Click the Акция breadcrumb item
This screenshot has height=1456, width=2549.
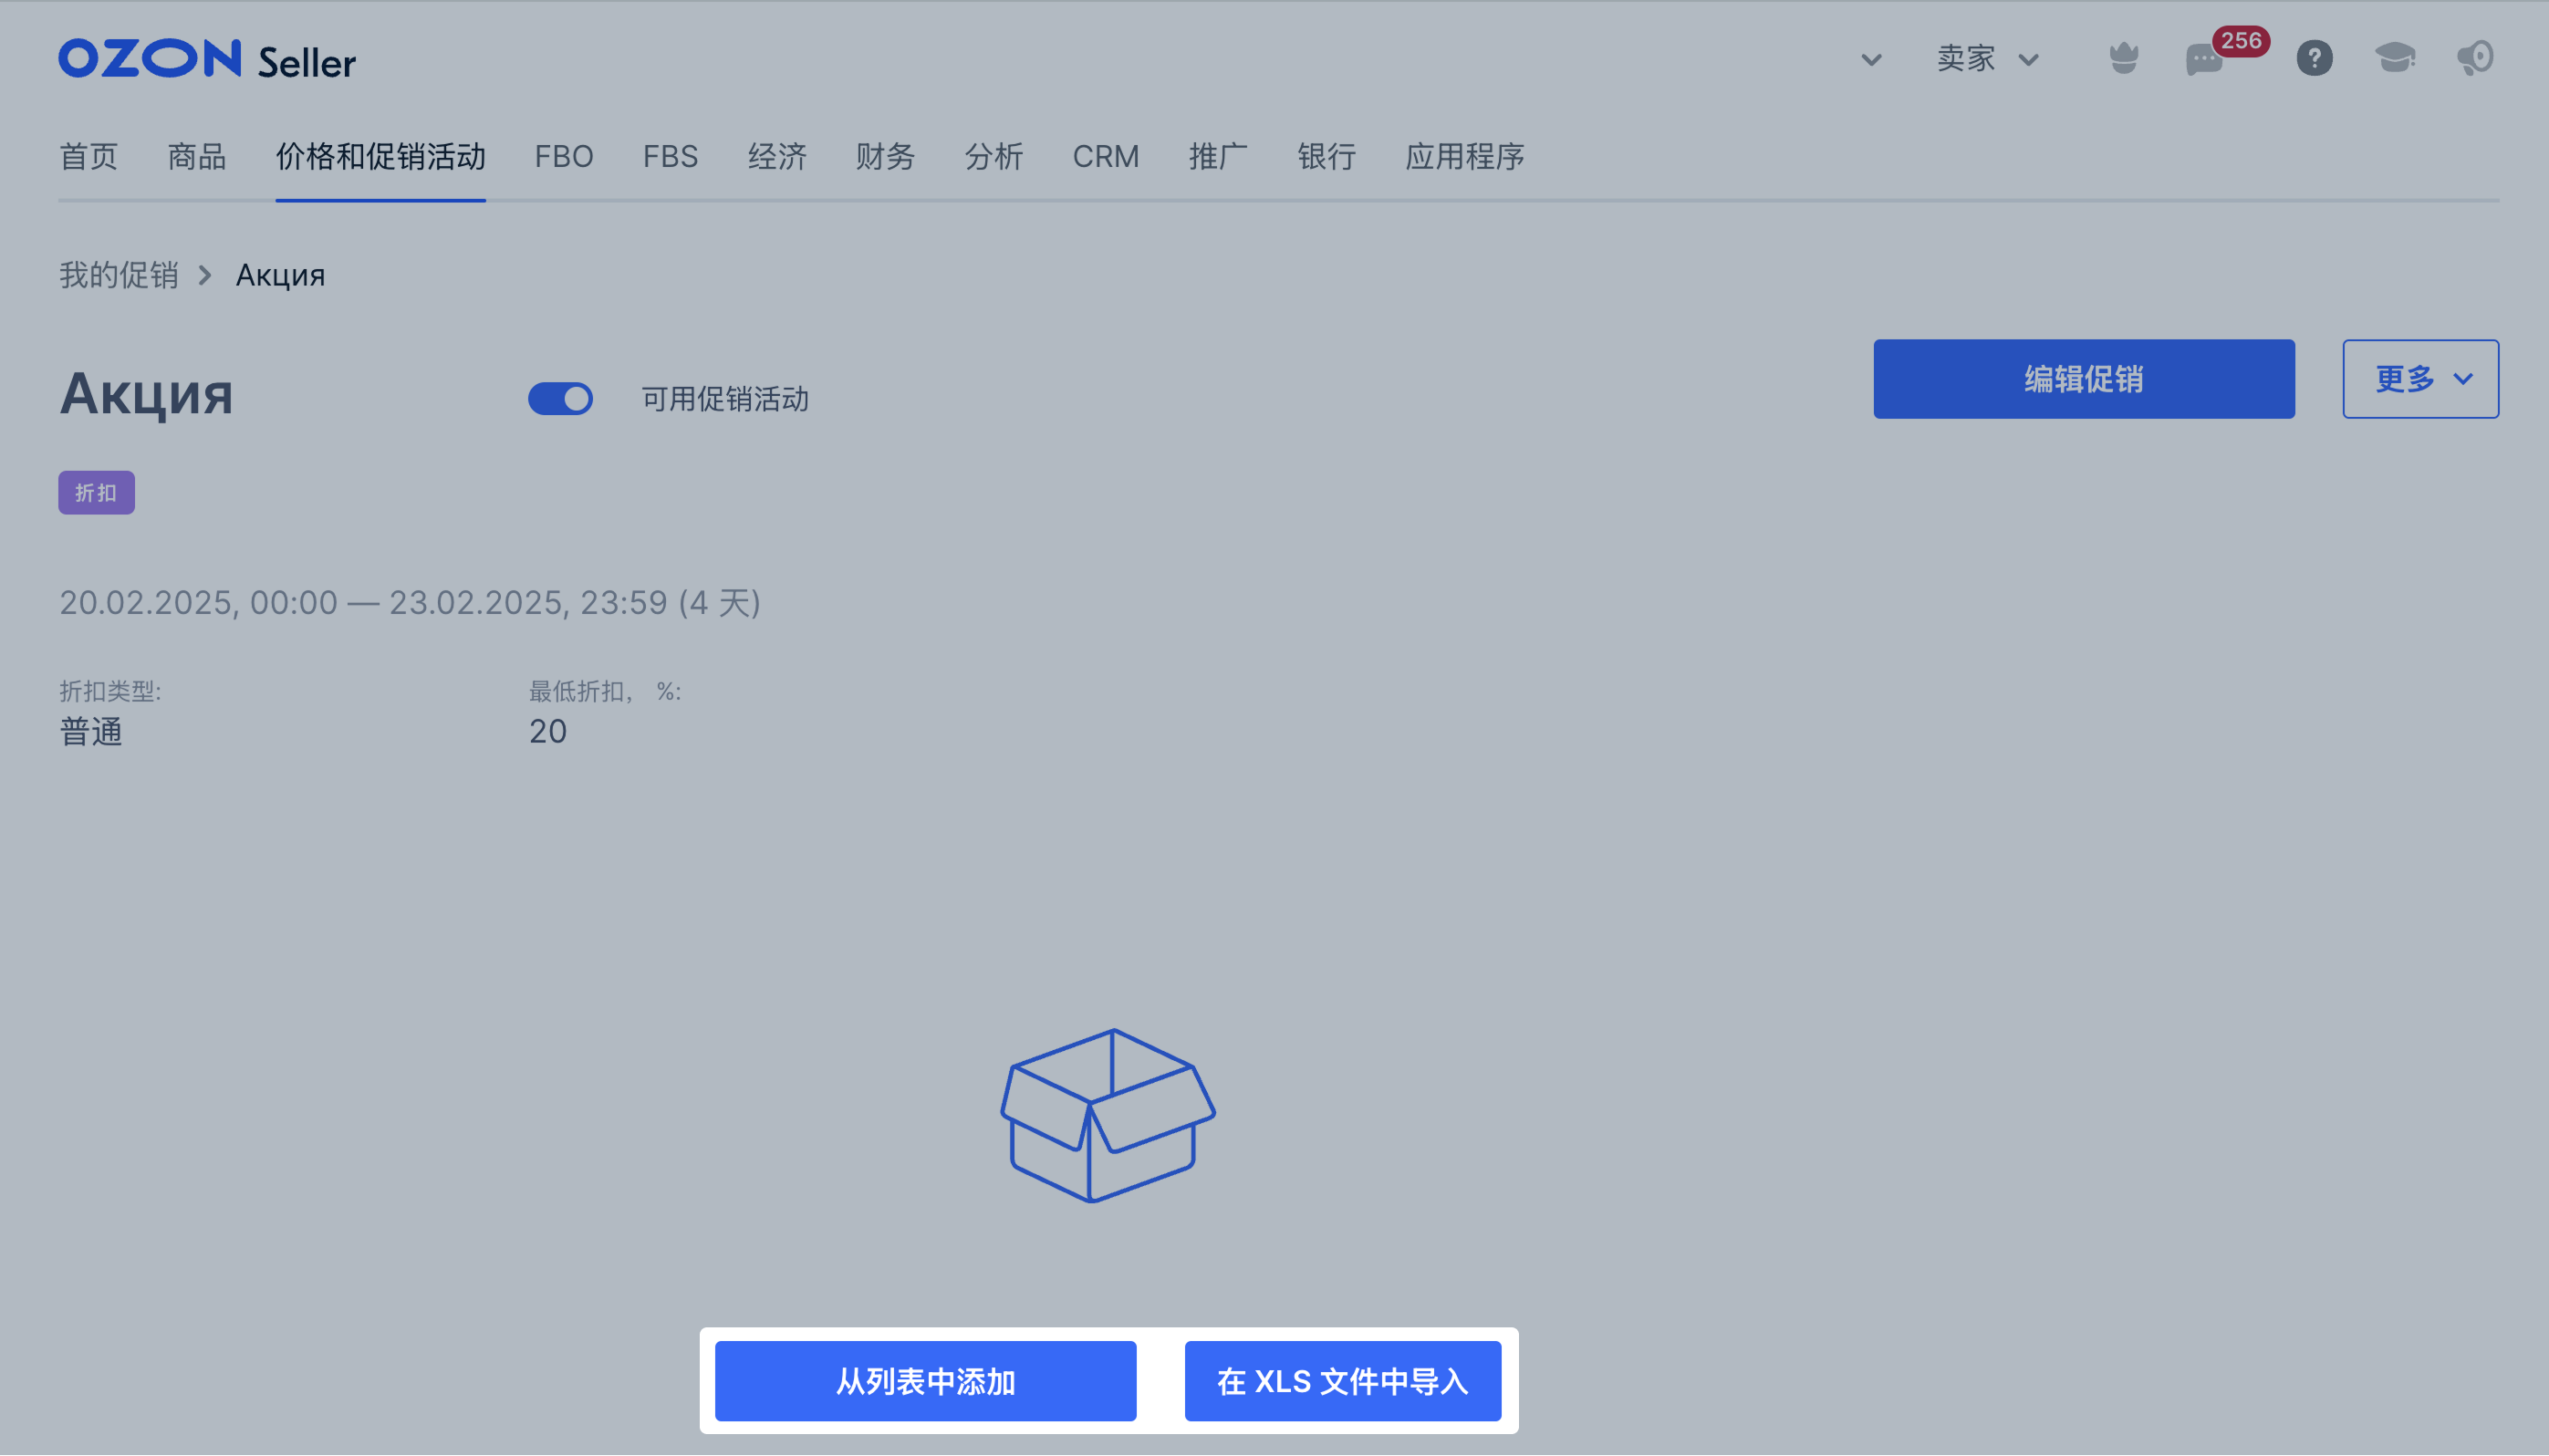pyautogui.click(x=281, y=275)
